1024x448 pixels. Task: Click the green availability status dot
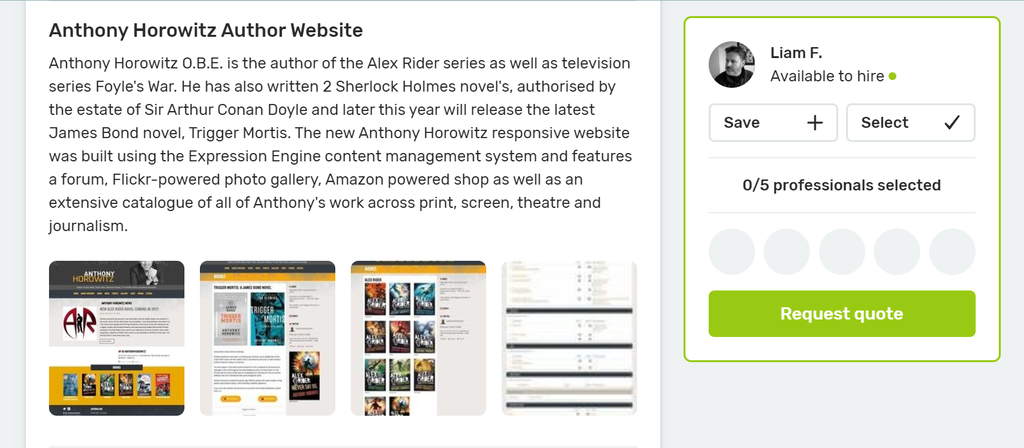coord(893,76)
